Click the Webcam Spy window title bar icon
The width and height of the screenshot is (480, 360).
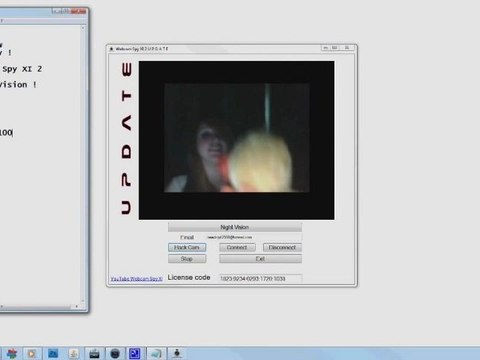point(111,49)
